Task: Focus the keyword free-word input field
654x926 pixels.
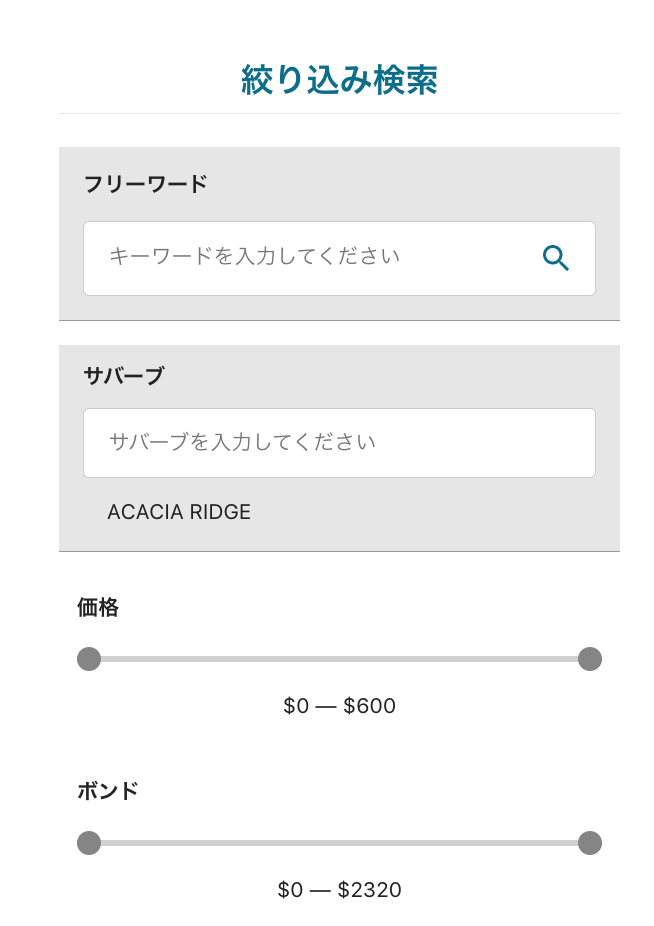Action: [339, 259]
